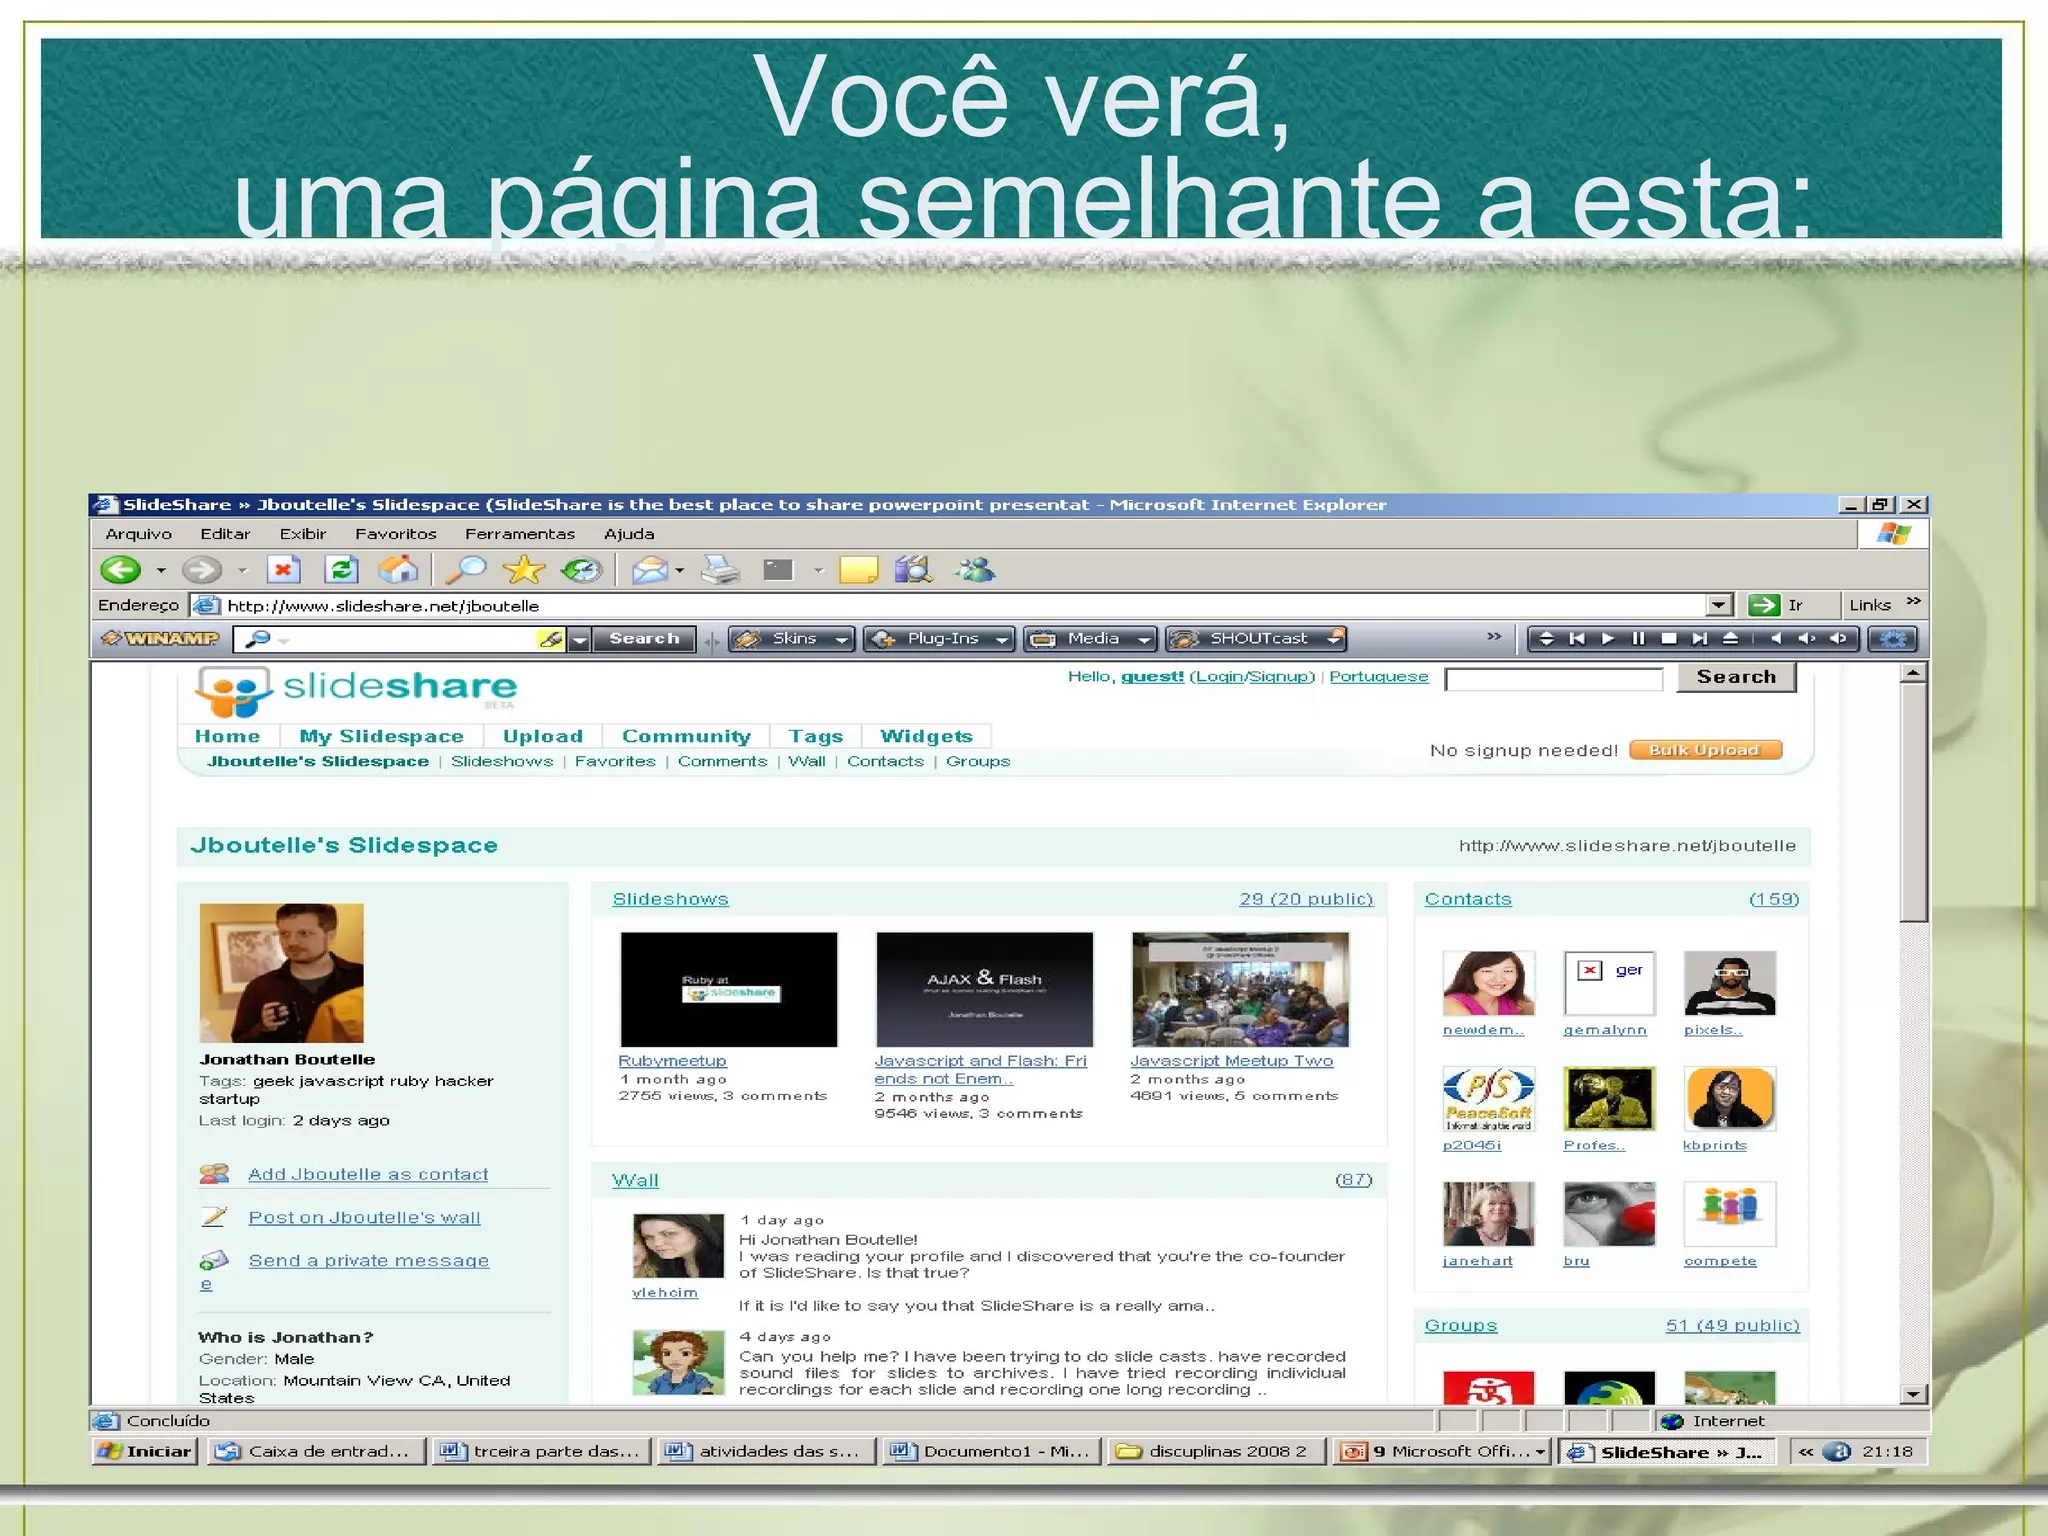Viewport: 2048px width, 1536px height.
Task: Open the Exibir menu
Action: tap(303, 534)
